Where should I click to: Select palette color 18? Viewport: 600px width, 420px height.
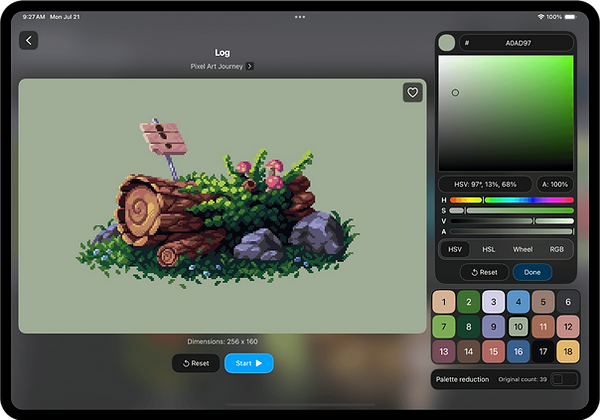coord(568,352)
